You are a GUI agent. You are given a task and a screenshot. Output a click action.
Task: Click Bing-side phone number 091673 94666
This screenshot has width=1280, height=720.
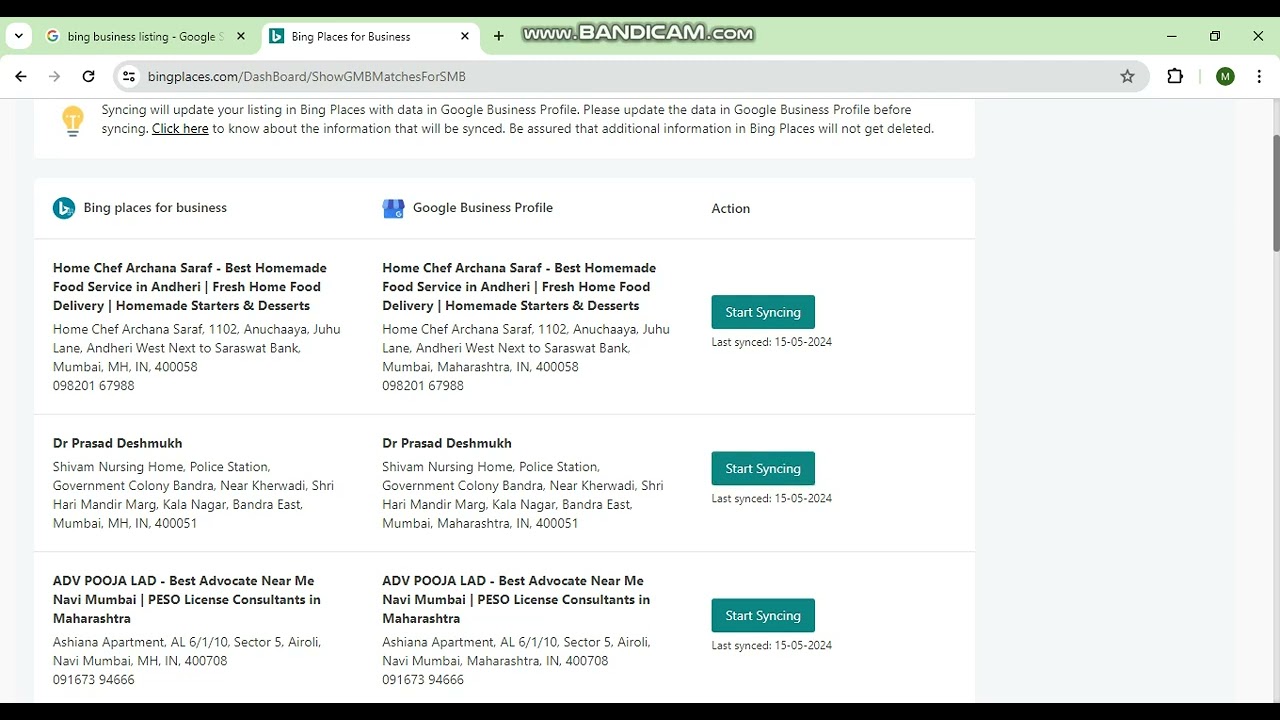[x=94, y=679]
